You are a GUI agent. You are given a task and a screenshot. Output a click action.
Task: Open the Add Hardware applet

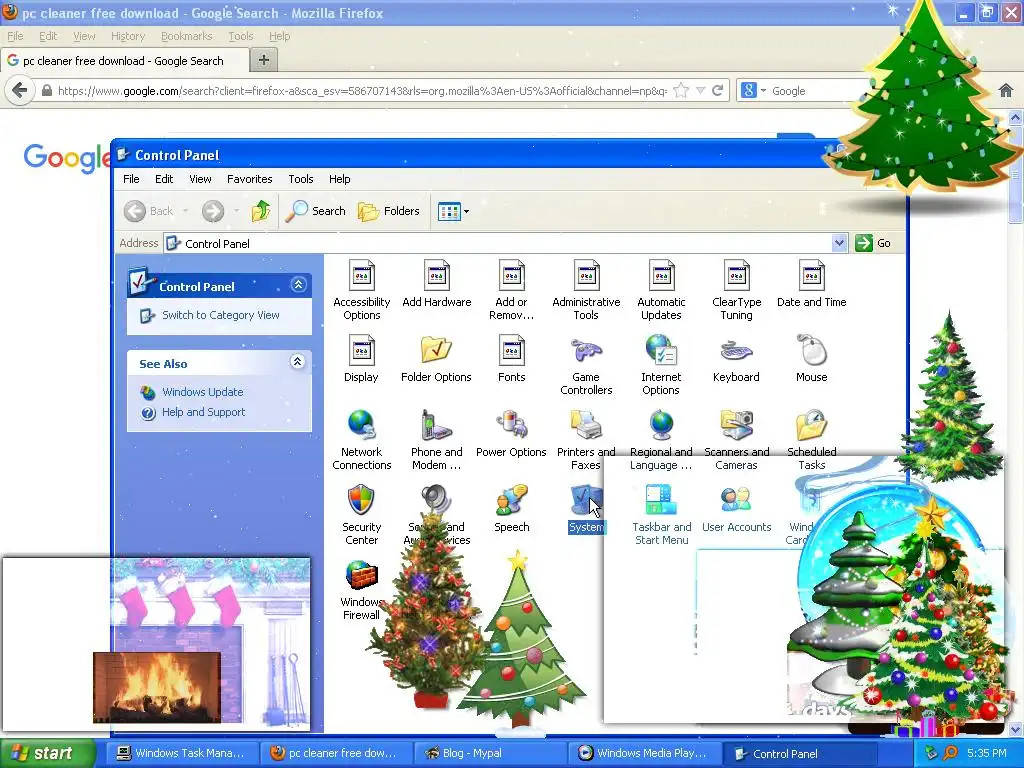(436, 283)
